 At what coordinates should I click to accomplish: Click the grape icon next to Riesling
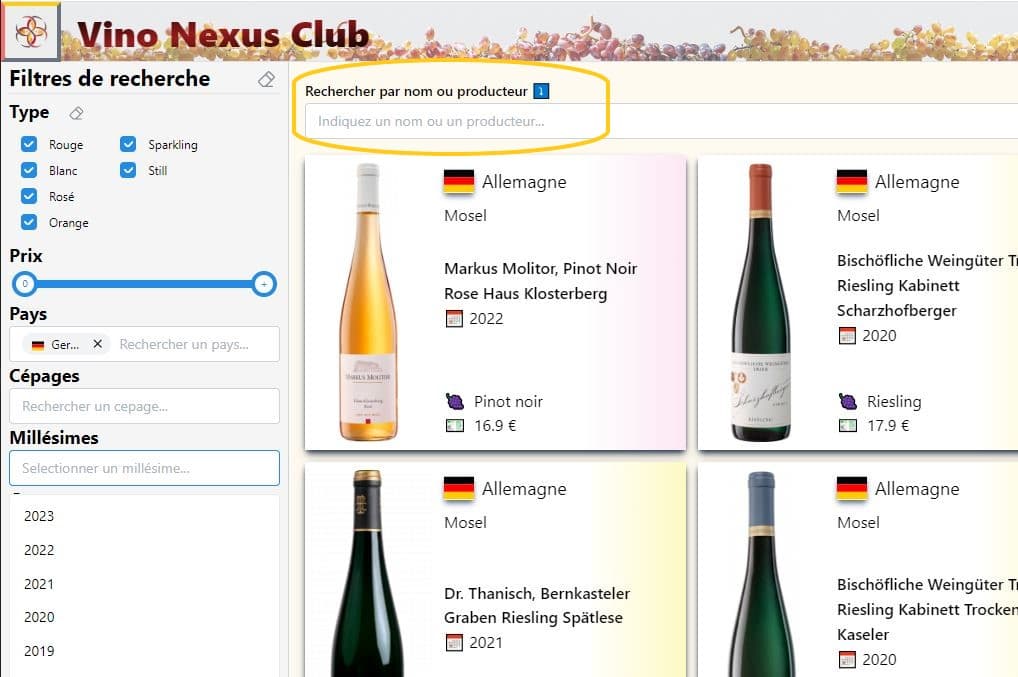[848, 402]
